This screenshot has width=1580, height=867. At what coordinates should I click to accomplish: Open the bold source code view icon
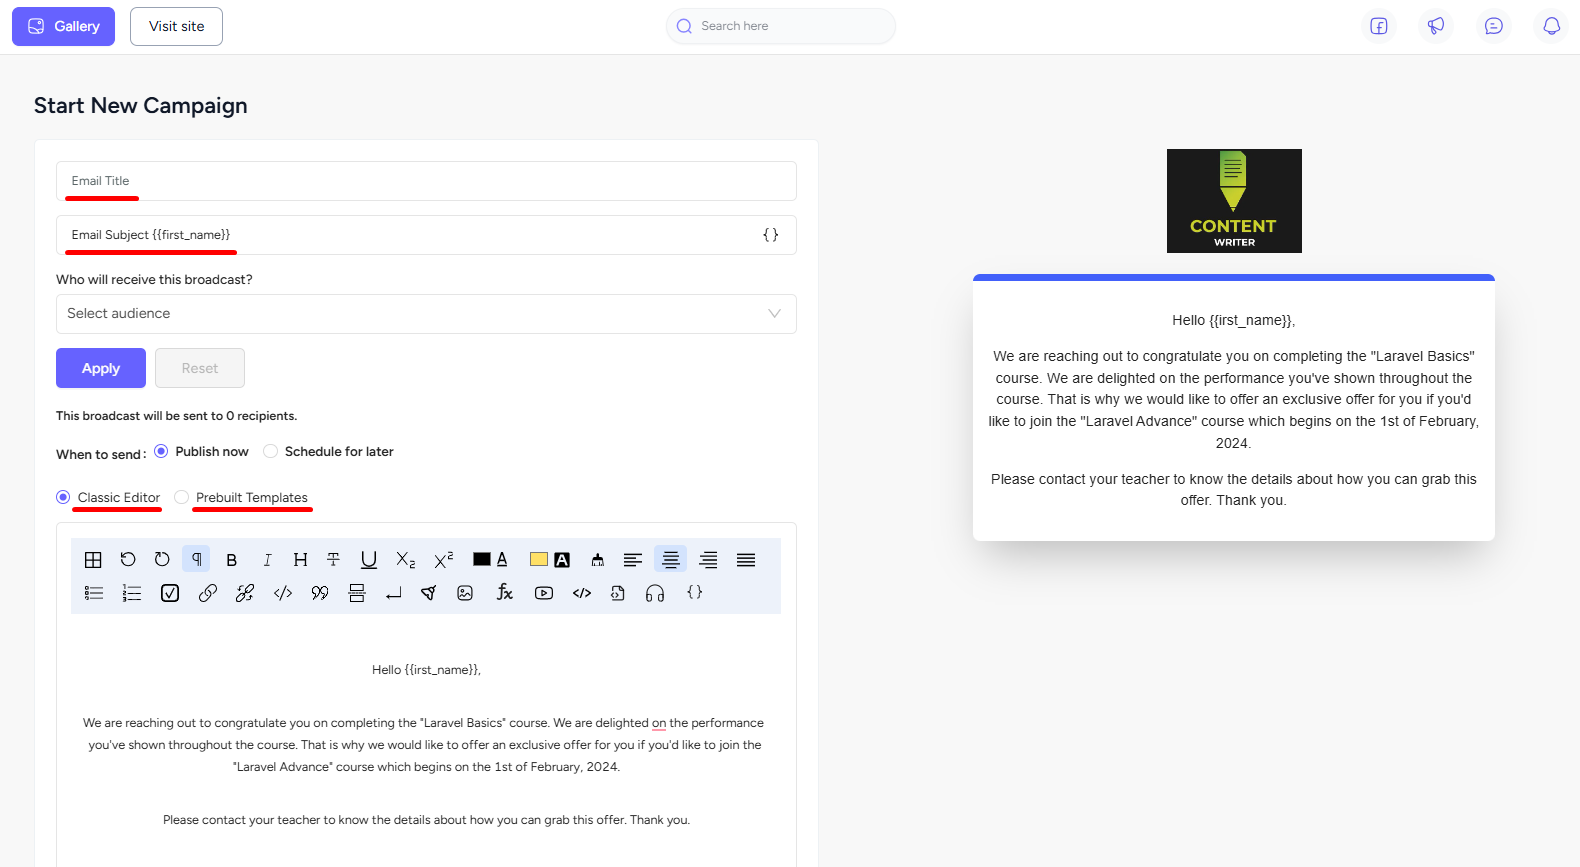coord(582,593)
